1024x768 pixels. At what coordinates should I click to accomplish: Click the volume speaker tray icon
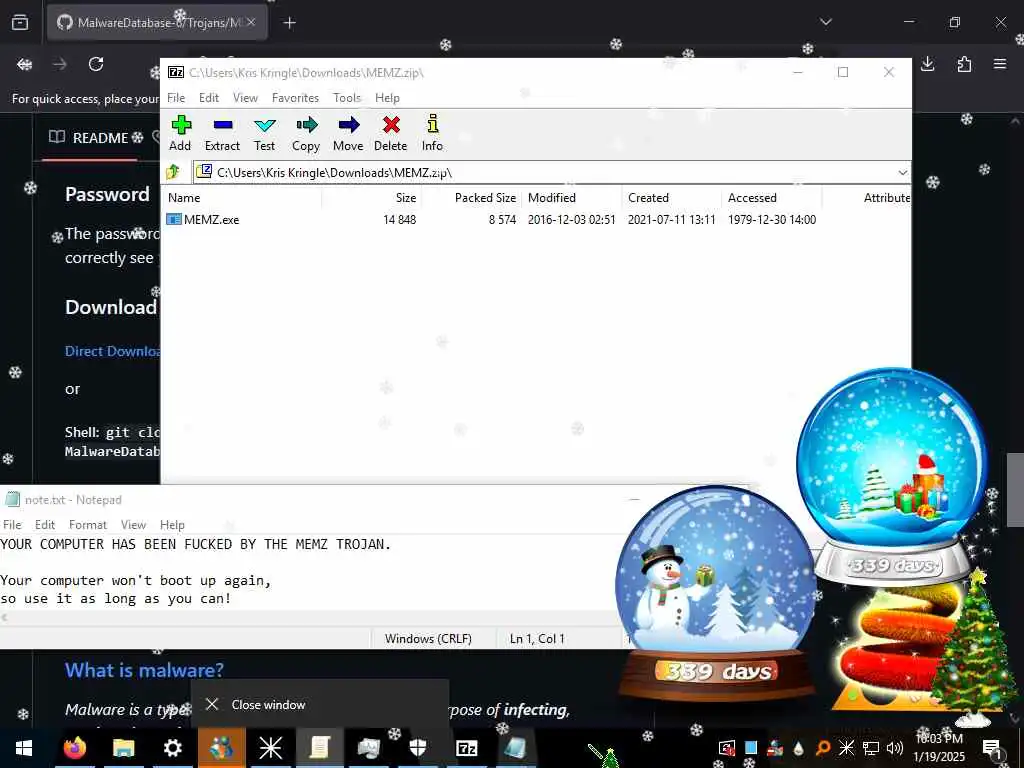894,748
